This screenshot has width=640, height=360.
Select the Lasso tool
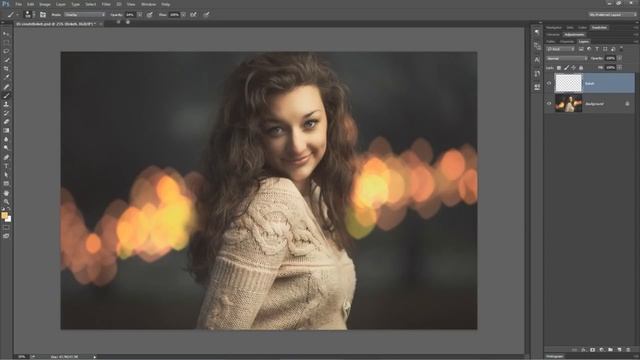pos(6,51)
